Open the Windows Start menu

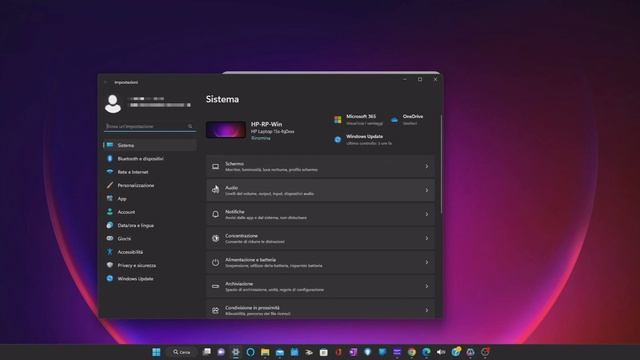(156, 352)
